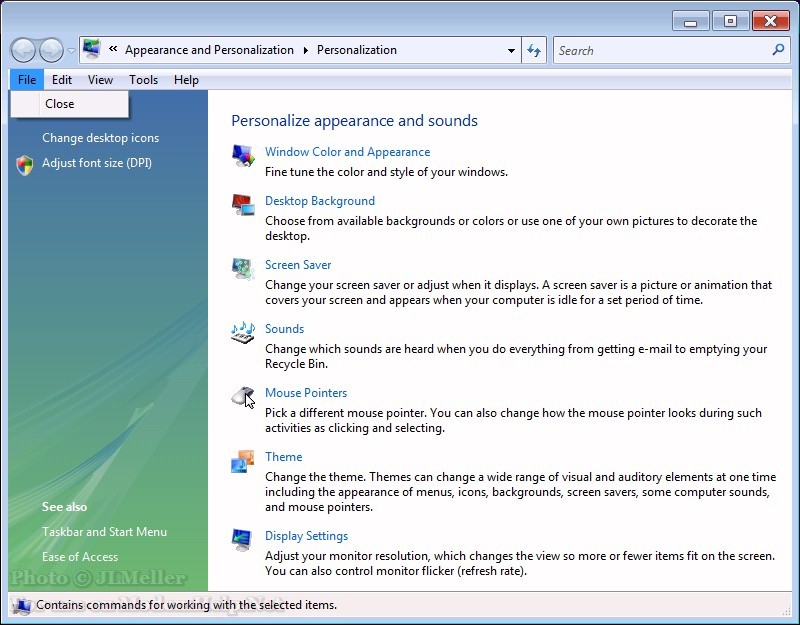Click description 'Change the theme. Themes can change'
Viewport: 800px width, 625px height.
coord(520,492)
